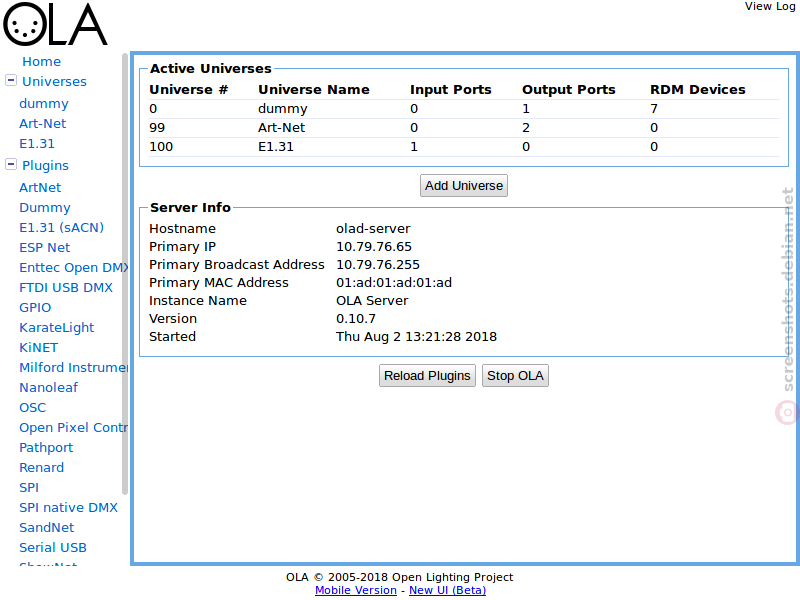
Task: Open the ESP Net plugin
Action: pyautogui.click(x=44, y=247)
